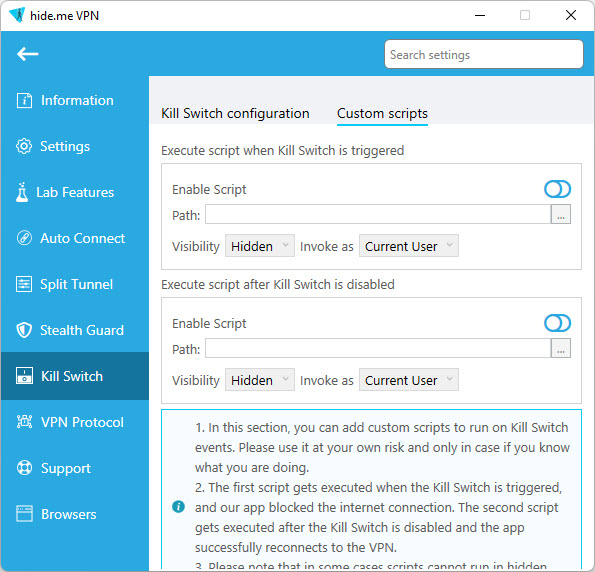Click the Path field for disabled script
Viewport: 595px width, 572px height.
pyautogui.click(x=378, y=348)
